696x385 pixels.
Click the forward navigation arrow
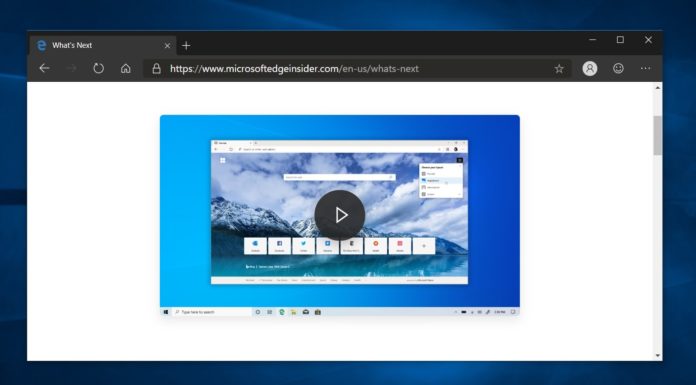pyautogui.click(x=71, y=68)
